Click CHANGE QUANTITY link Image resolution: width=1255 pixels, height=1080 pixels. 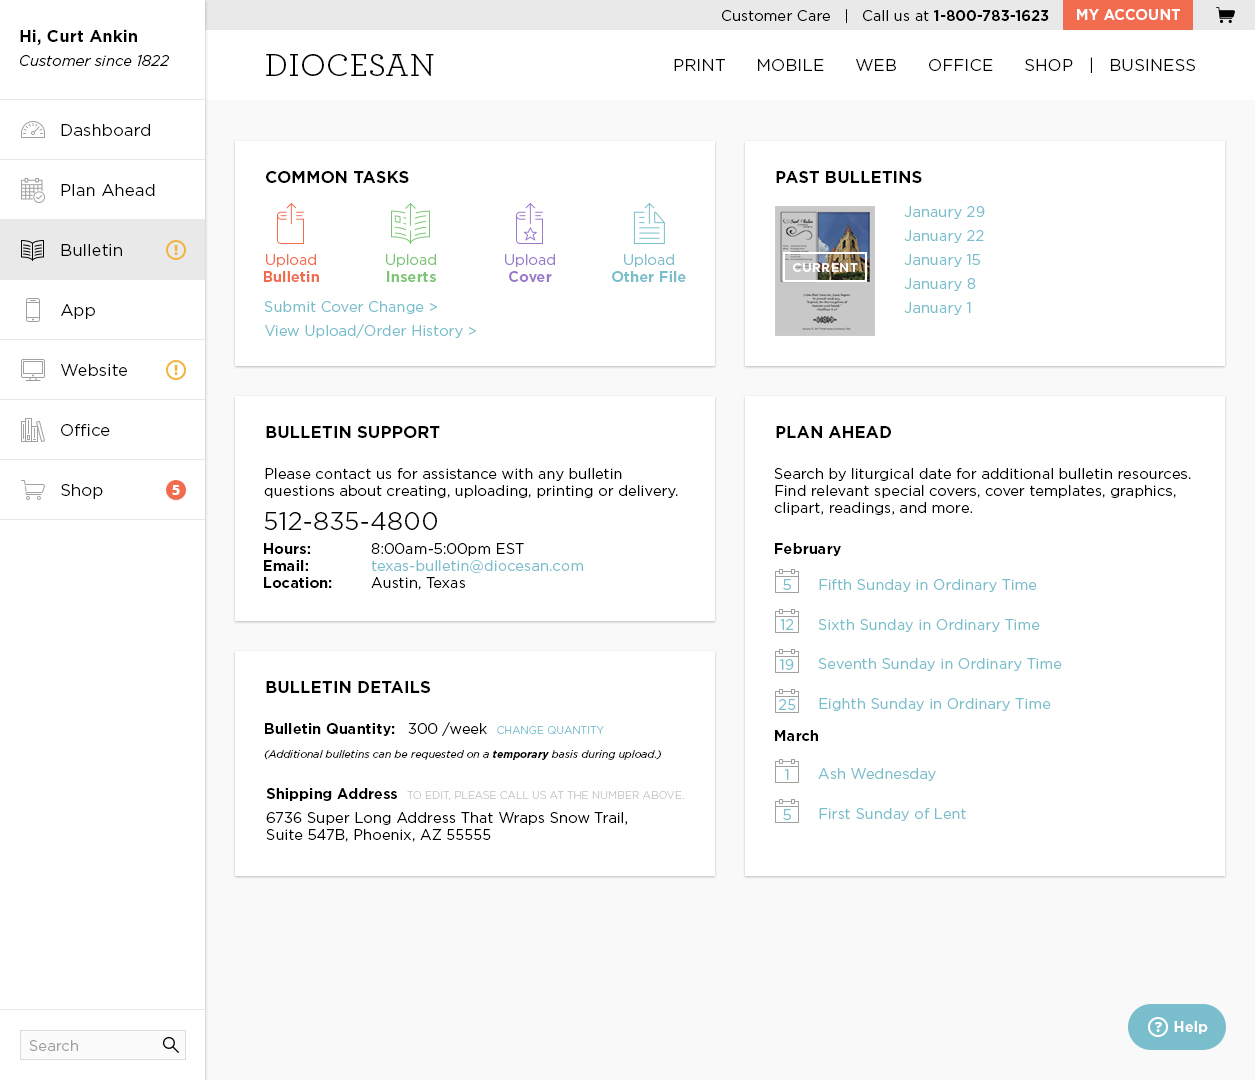(550, 730)
